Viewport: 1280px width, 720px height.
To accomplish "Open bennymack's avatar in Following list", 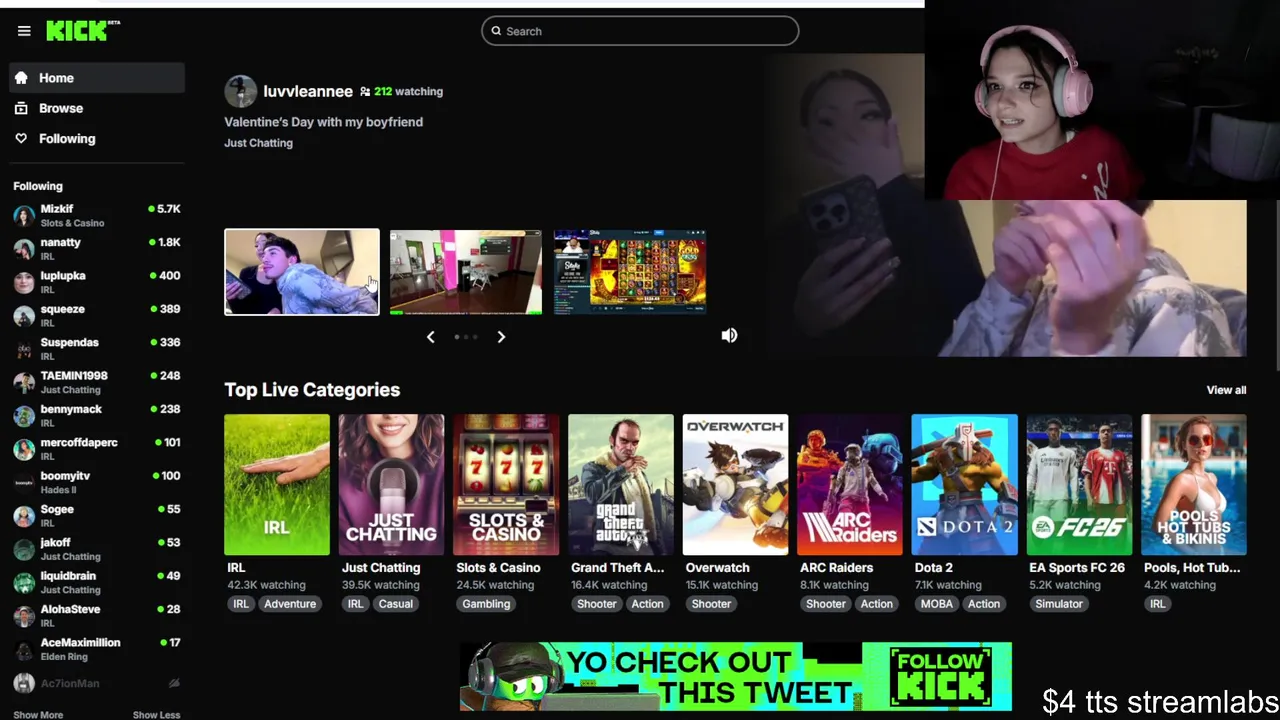I will (x=24, y=416).
